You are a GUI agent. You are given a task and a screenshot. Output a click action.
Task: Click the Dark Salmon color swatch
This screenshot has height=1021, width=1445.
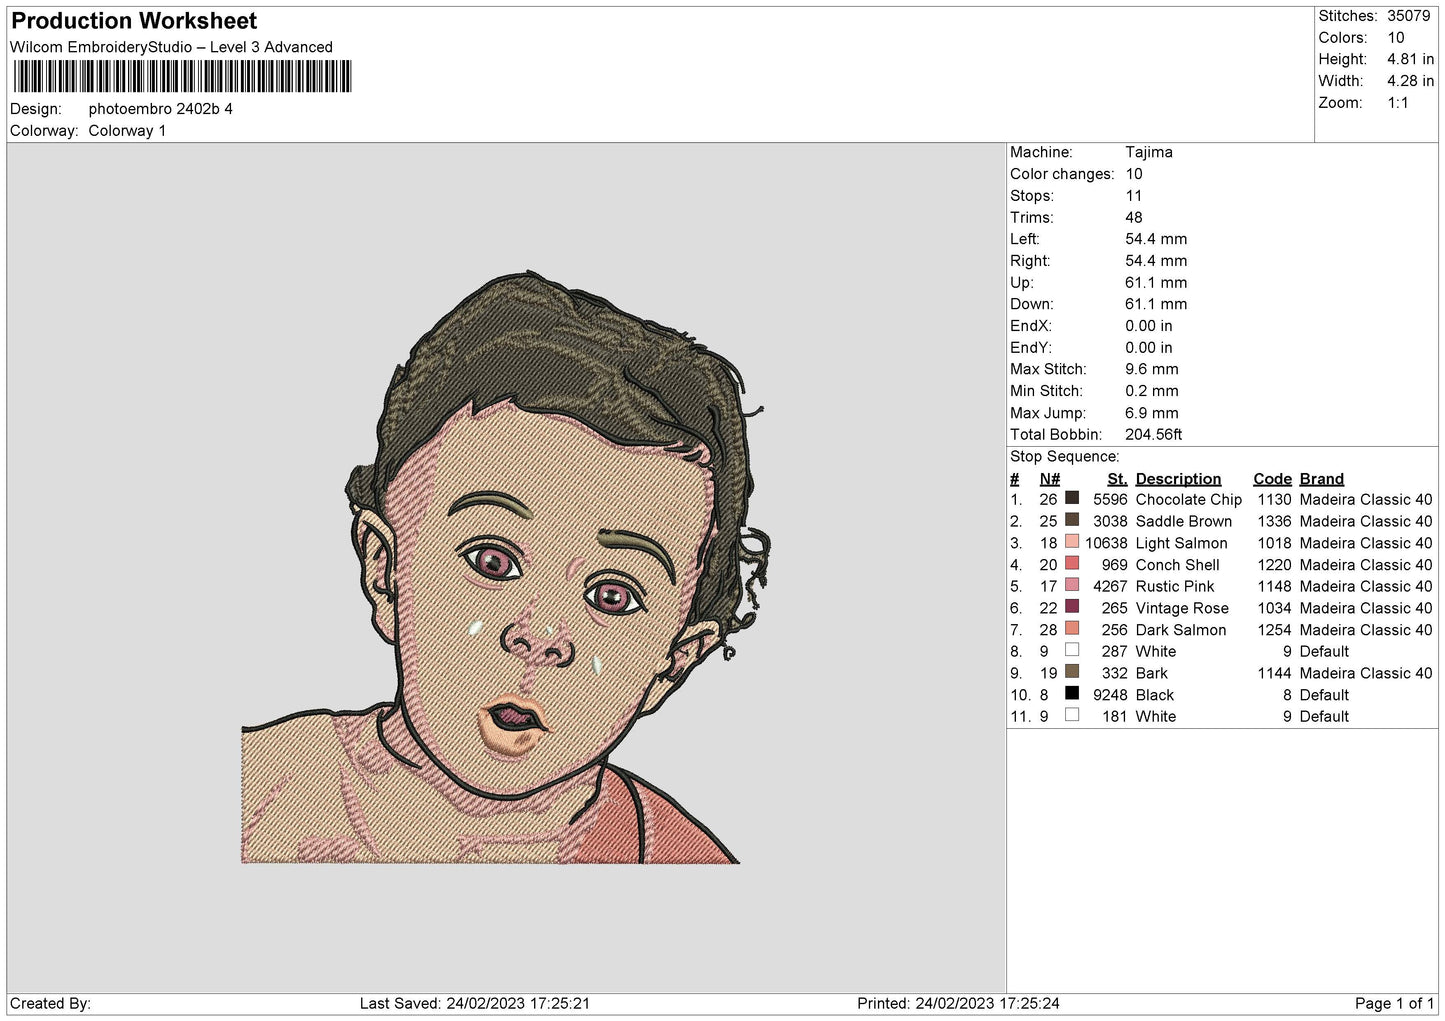(x=1072, y=628)
